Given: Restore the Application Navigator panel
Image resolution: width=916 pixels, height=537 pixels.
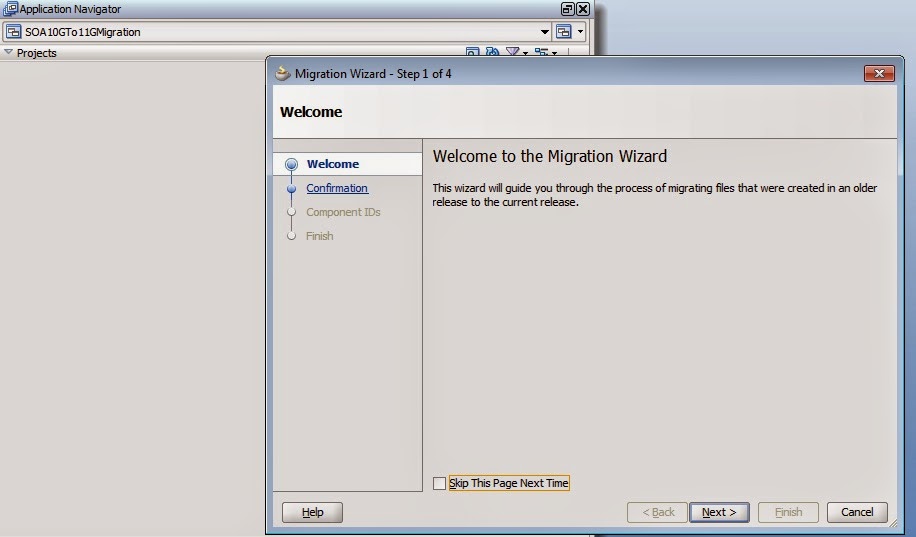Looking at the screenshot, I should tap(567, 9).
